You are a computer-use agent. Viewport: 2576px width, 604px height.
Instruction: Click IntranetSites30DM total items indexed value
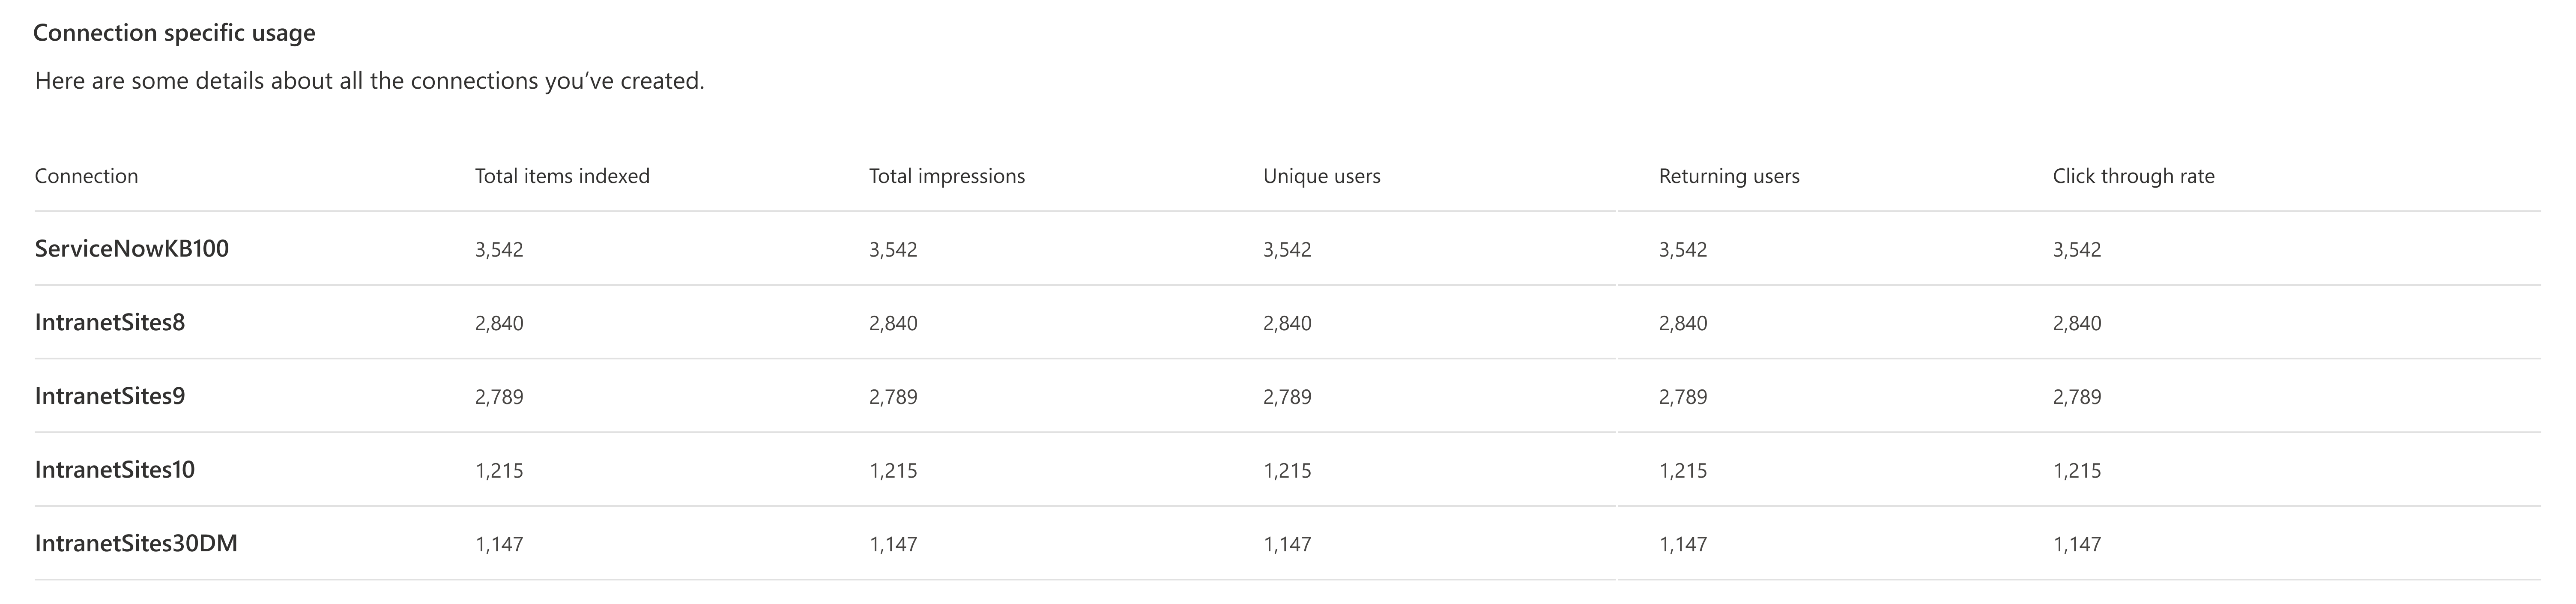tap(499, 544)
